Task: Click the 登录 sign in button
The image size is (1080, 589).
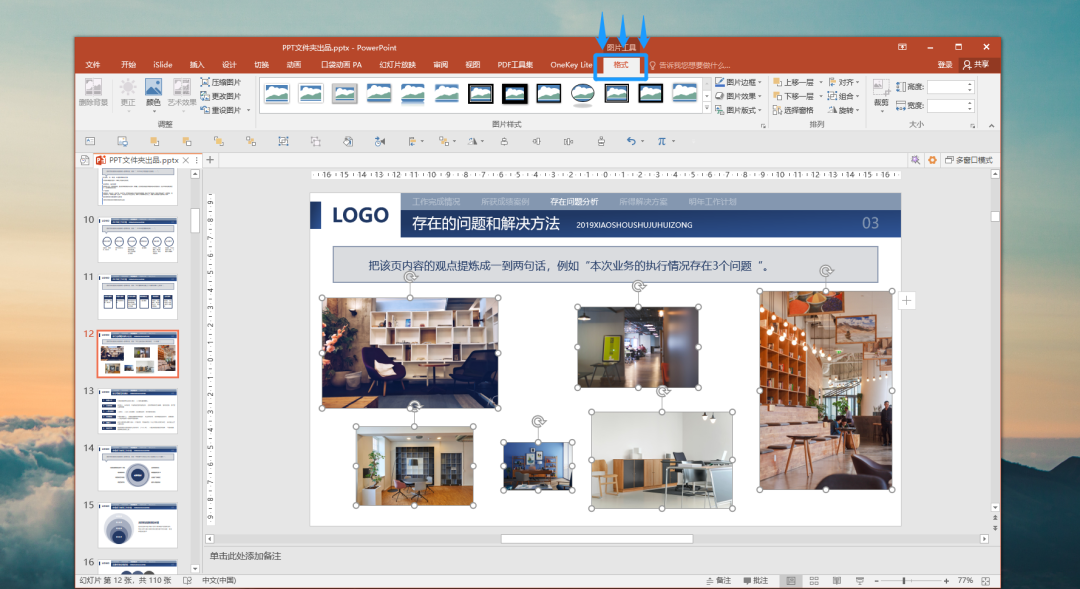Action: click(944, 65)
